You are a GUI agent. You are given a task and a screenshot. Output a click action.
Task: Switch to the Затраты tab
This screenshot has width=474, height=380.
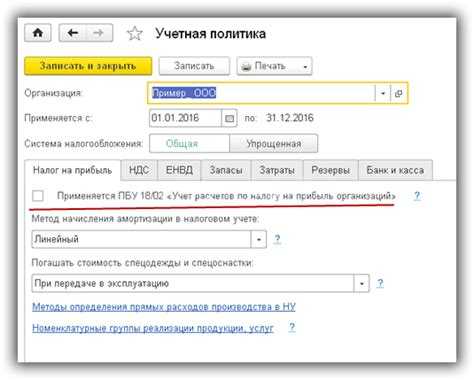tap(277, 170)
